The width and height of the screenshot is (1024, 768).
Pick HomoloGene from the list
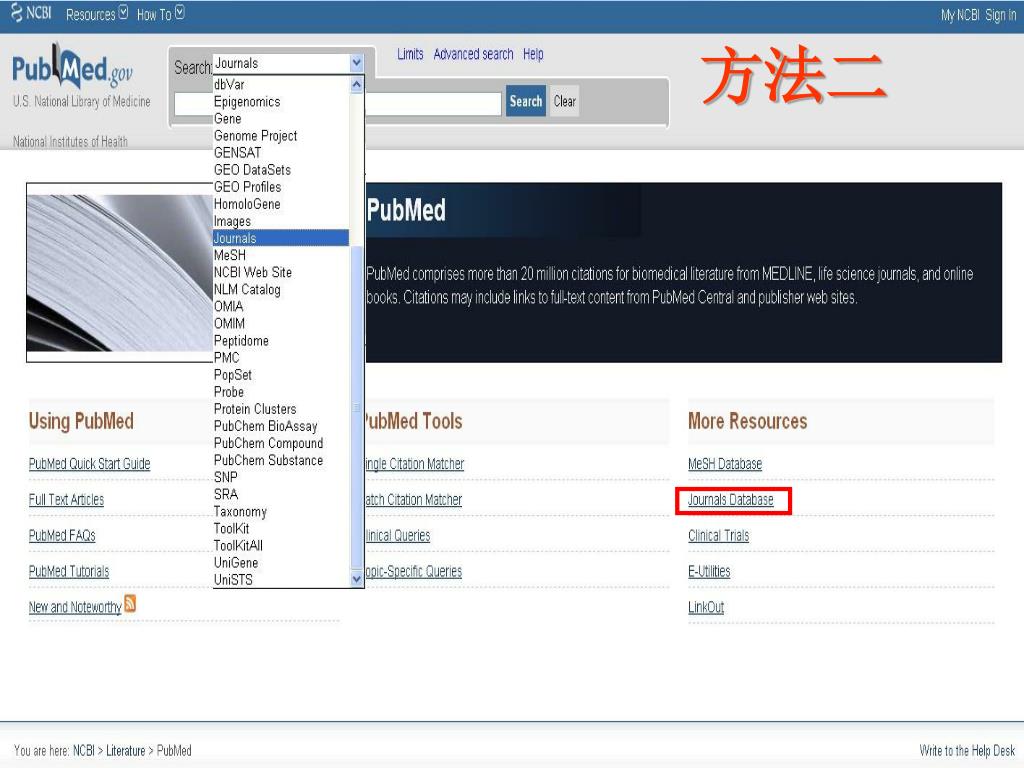click(281, 204)
